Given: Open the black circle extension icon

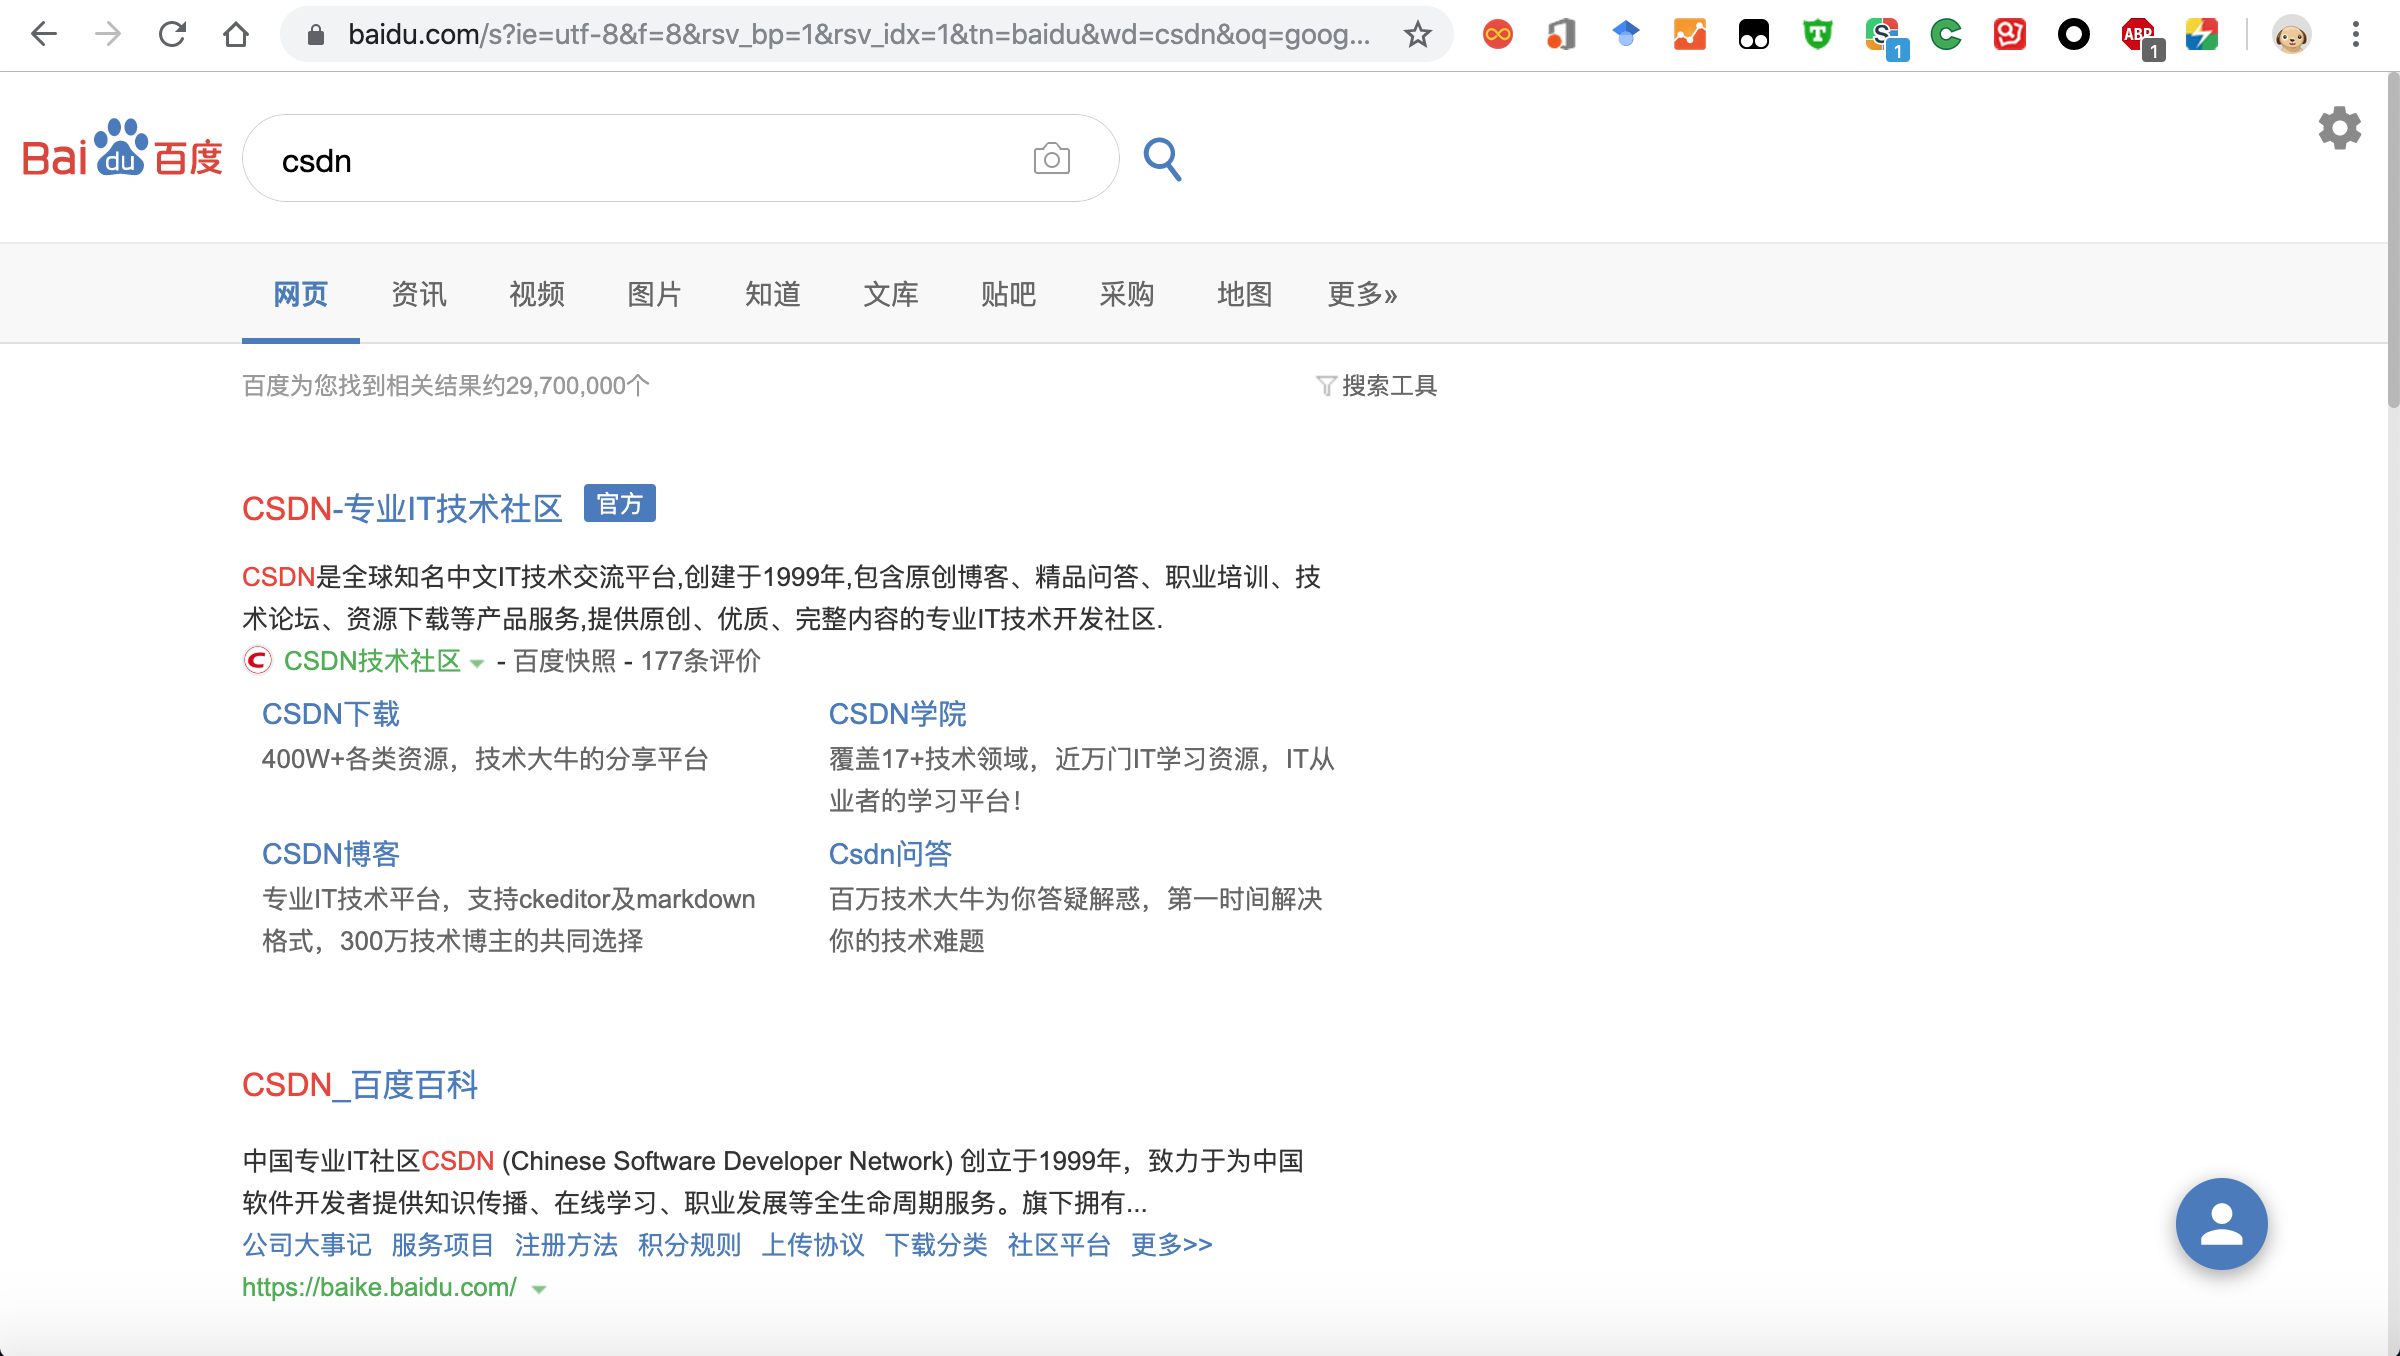Looking at the screenshot, I should (2074, 35).
